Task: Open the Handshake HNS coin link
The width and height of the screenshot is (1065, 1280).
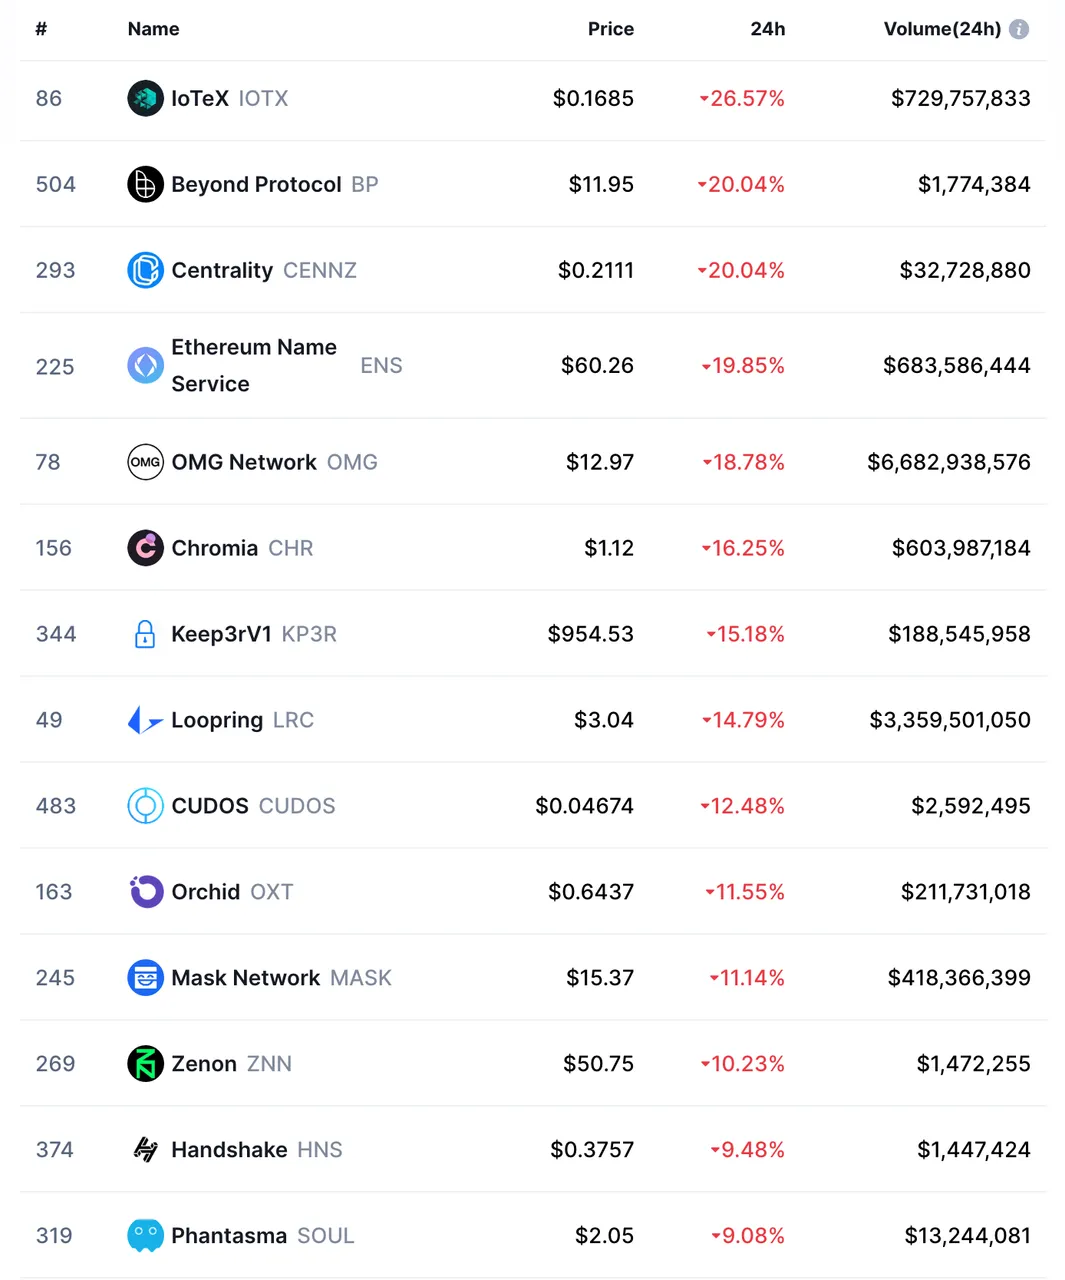Action: pos(257,1150)
